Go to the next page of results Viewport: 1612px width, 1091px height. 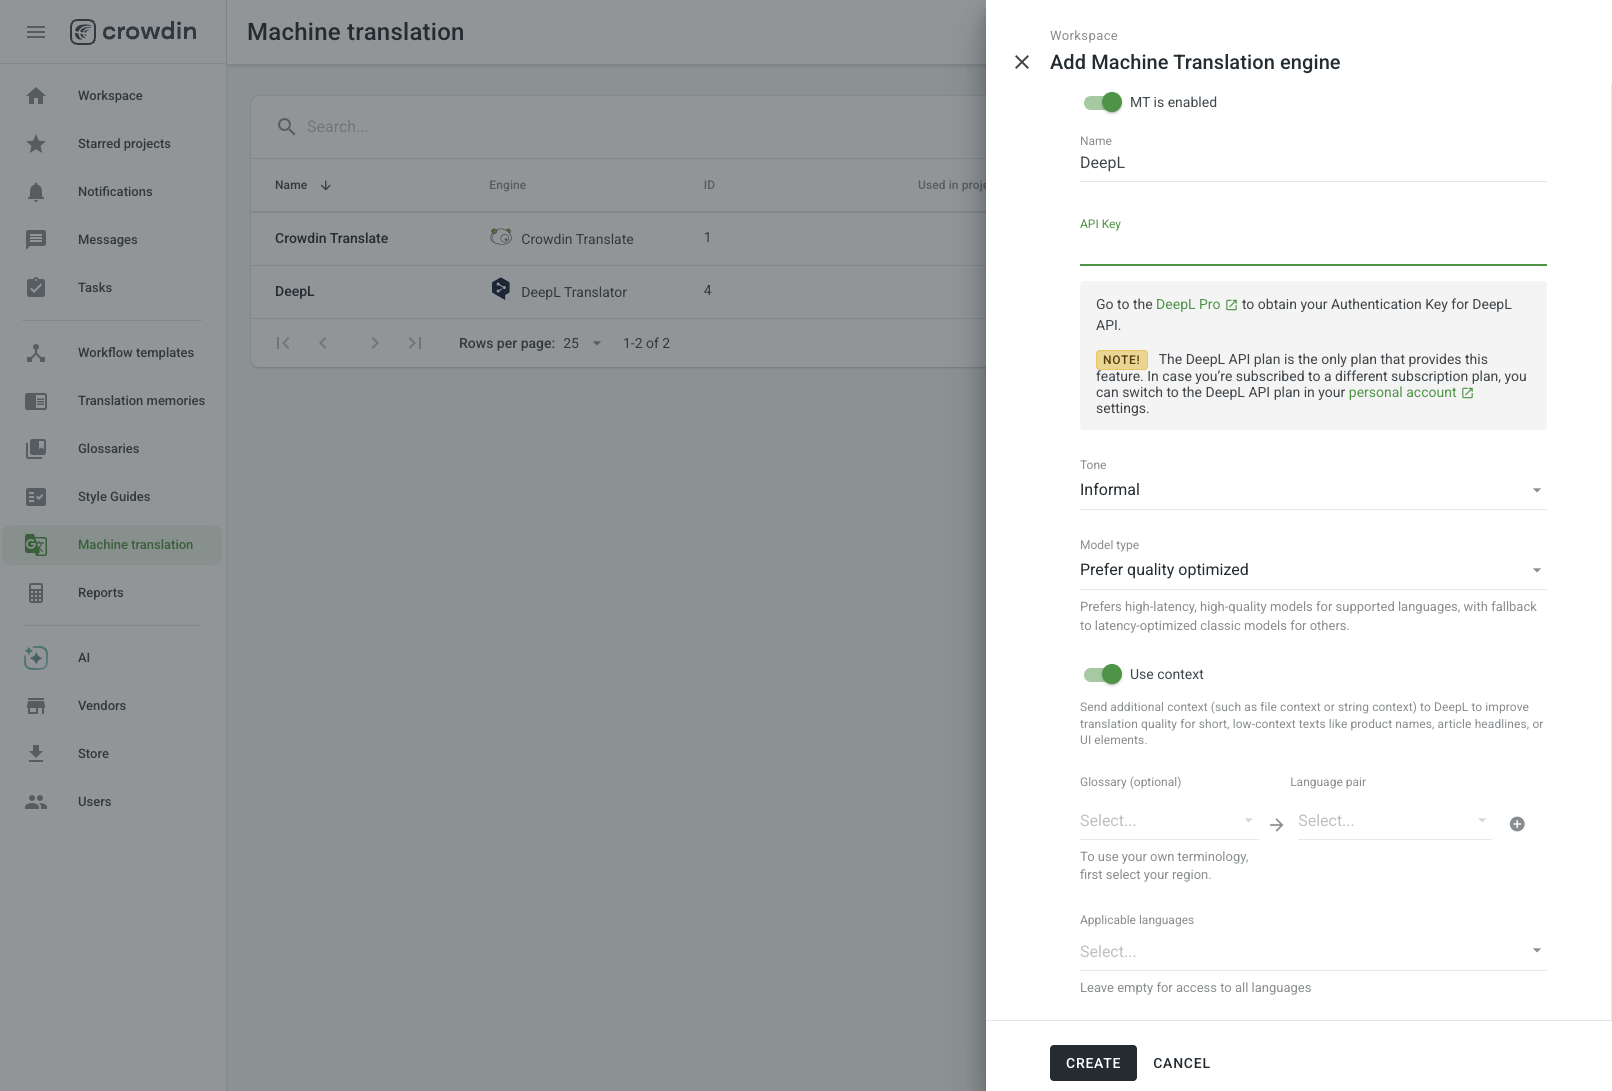point(375,343)
